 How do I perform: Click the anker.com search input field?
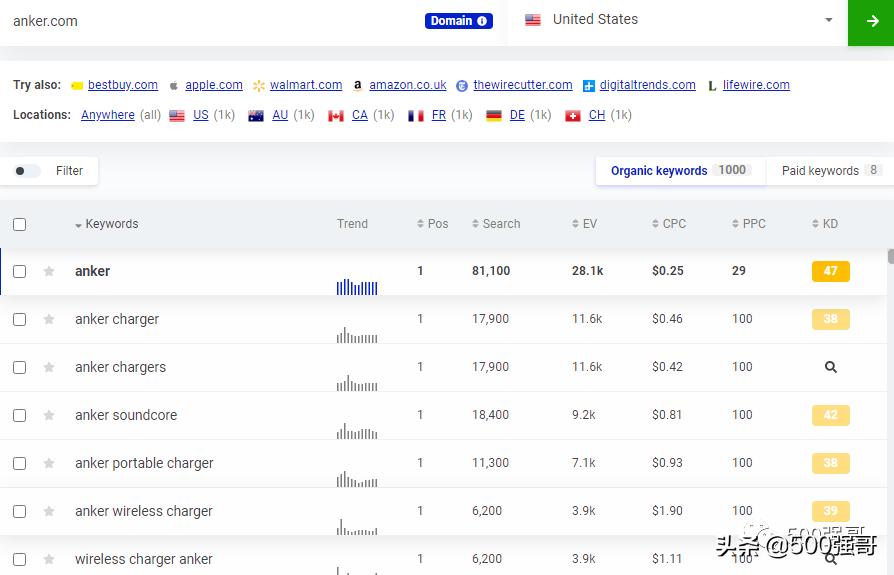click(211, 22)
